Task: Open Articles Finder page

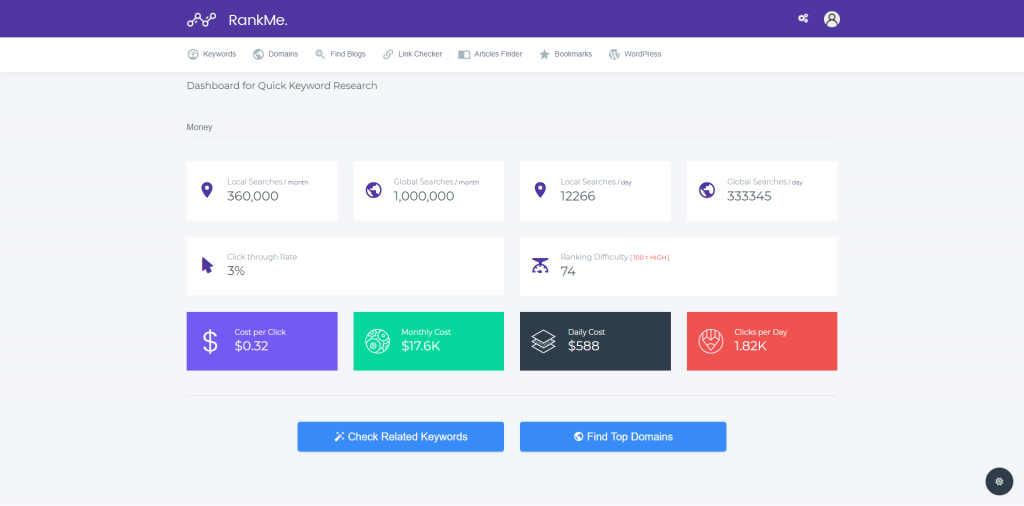Action: point(490,54)
